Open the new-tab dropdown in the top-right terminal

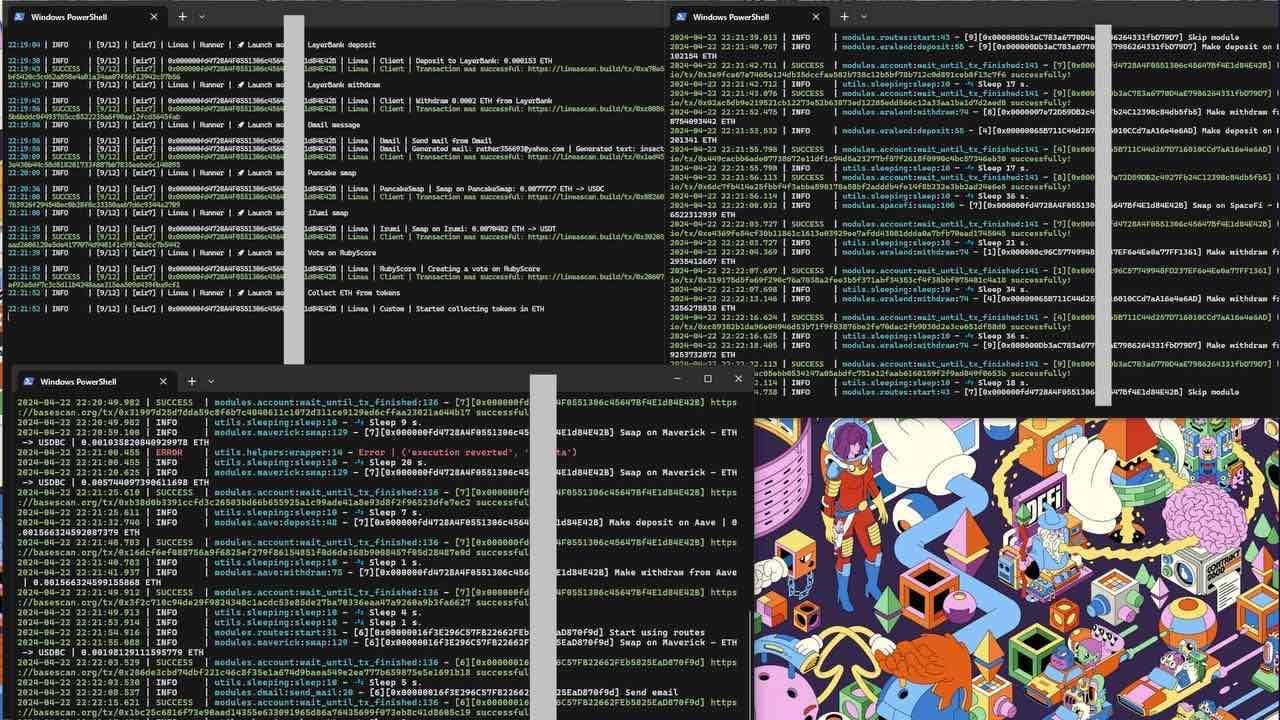(x=862, y=17)
